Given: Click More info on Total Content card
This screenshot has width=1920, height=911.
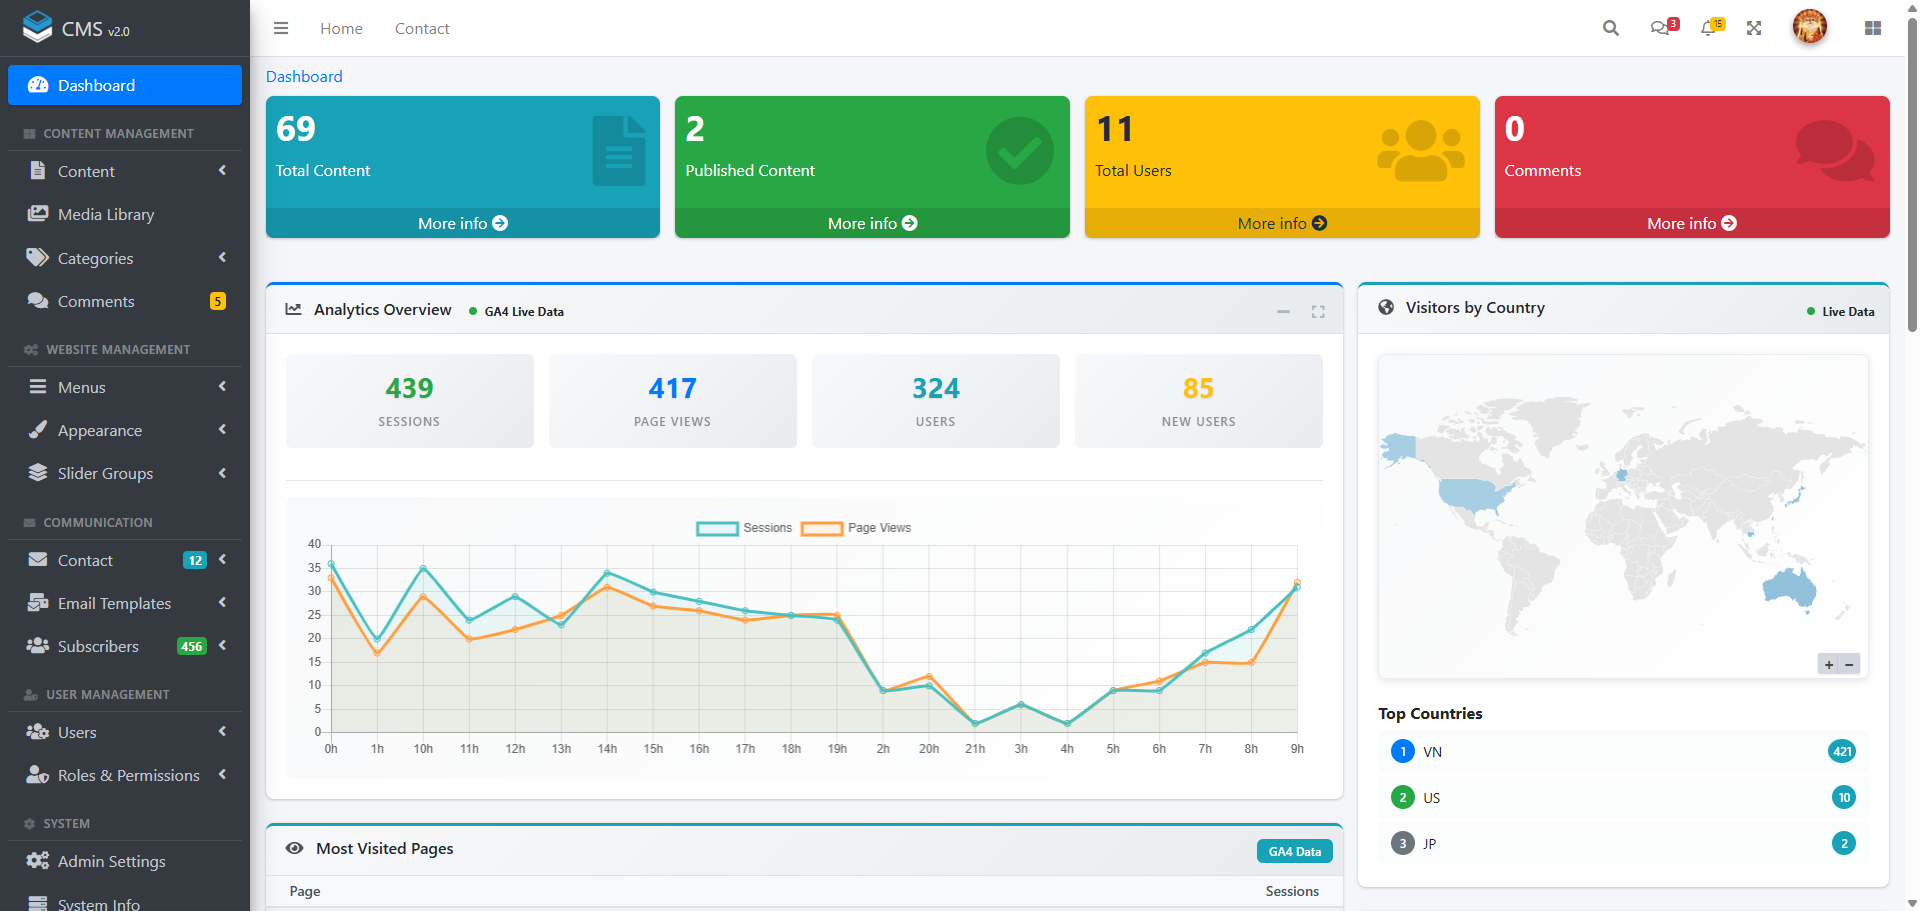Looking at the screenshot, I should coord(462,223).
